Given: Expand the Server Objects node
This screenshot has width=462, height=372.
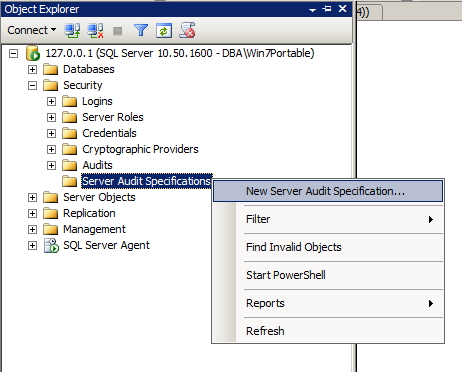Looking at the screenshot, I should pyautogui.click(x=32, y=197).
